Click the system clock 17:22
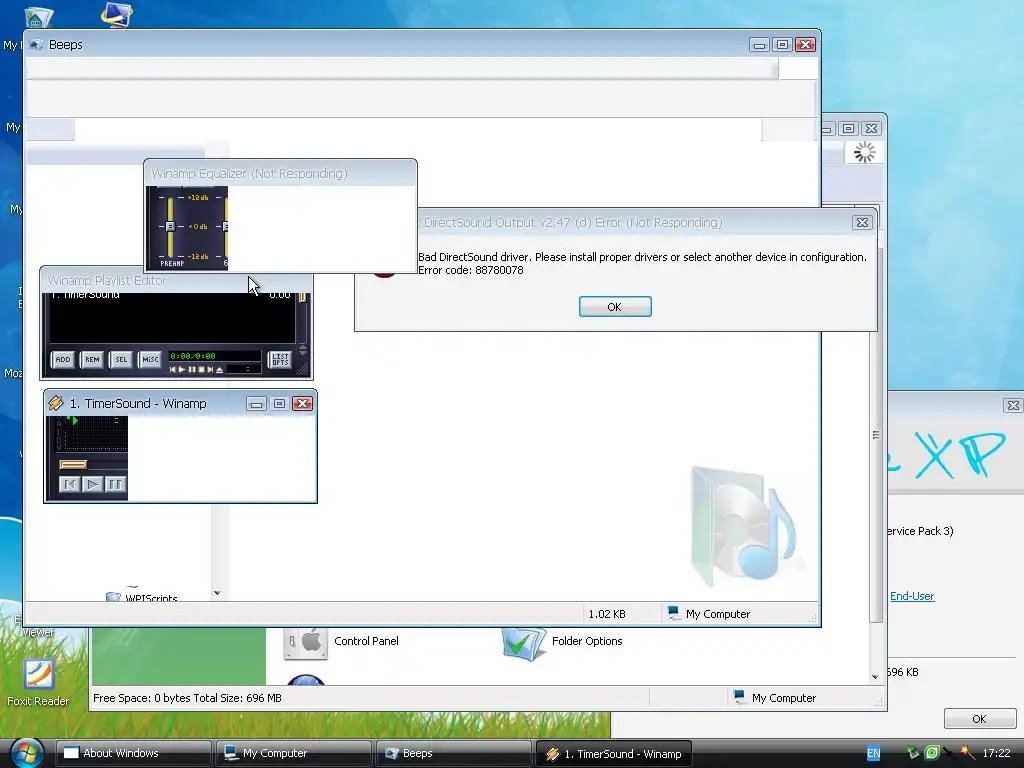The image size is (1024, 768). (996, 753)
